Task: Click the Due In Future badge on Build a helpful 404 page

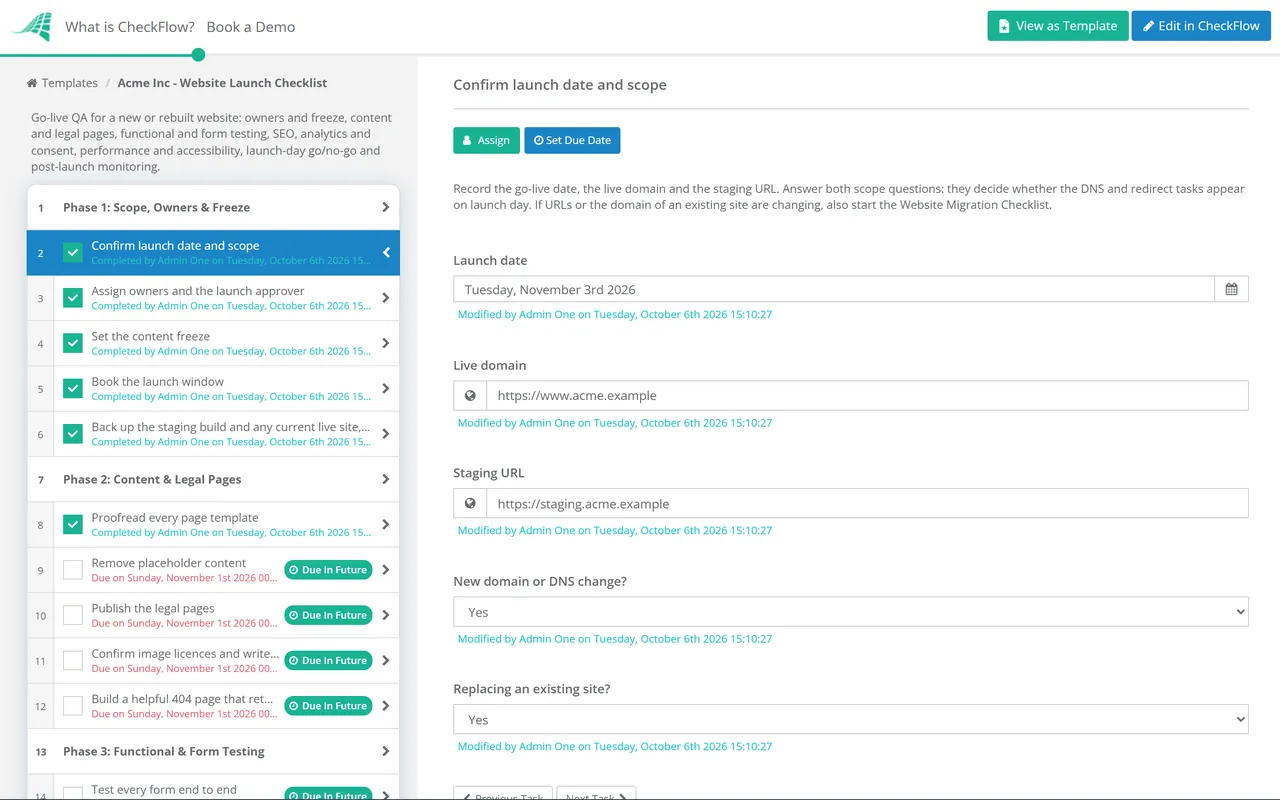Action: tap(328, 706)
